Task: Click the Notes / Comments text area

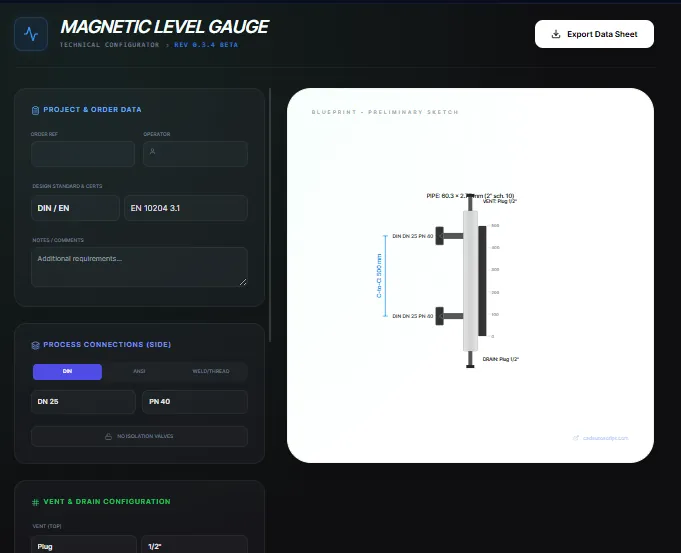Action: [139, 267]
